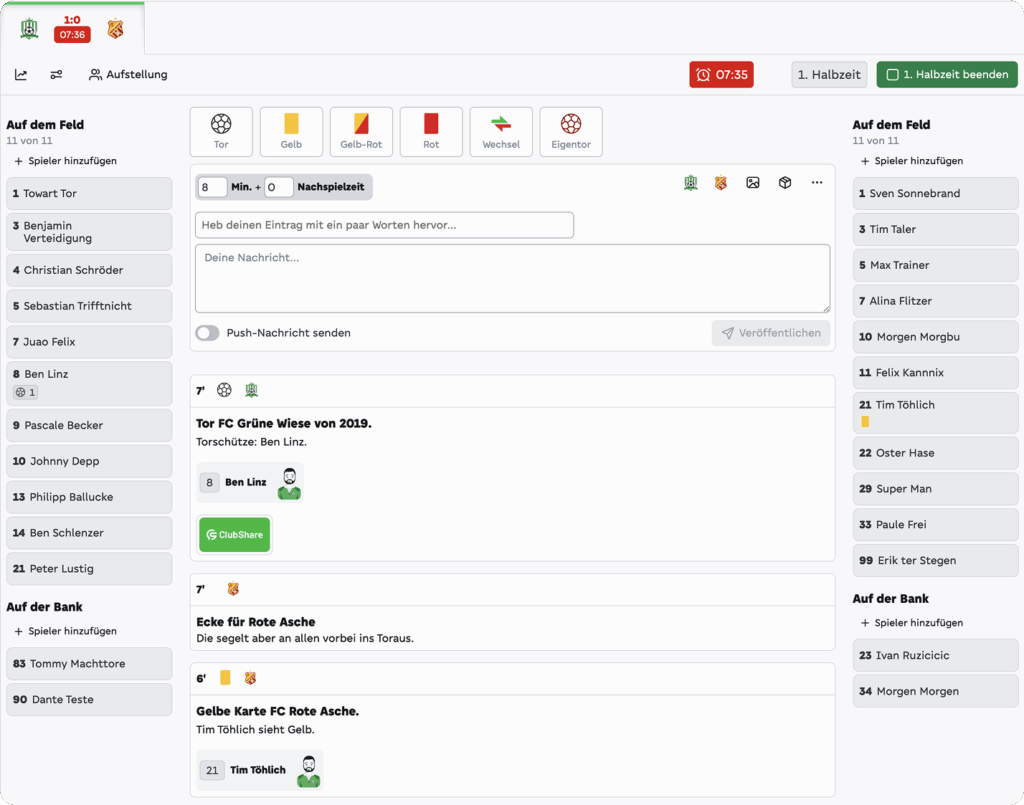Click the headline input field
The width and height of the screenshot is (1024, 805).
(x=384, y=225)
